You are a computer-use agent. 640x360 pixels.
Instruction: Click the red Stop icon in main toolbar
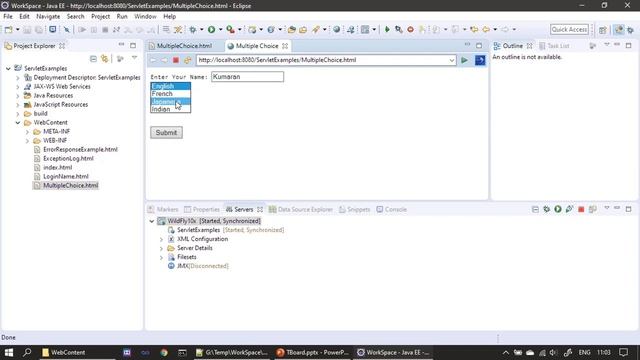[411, 29]
